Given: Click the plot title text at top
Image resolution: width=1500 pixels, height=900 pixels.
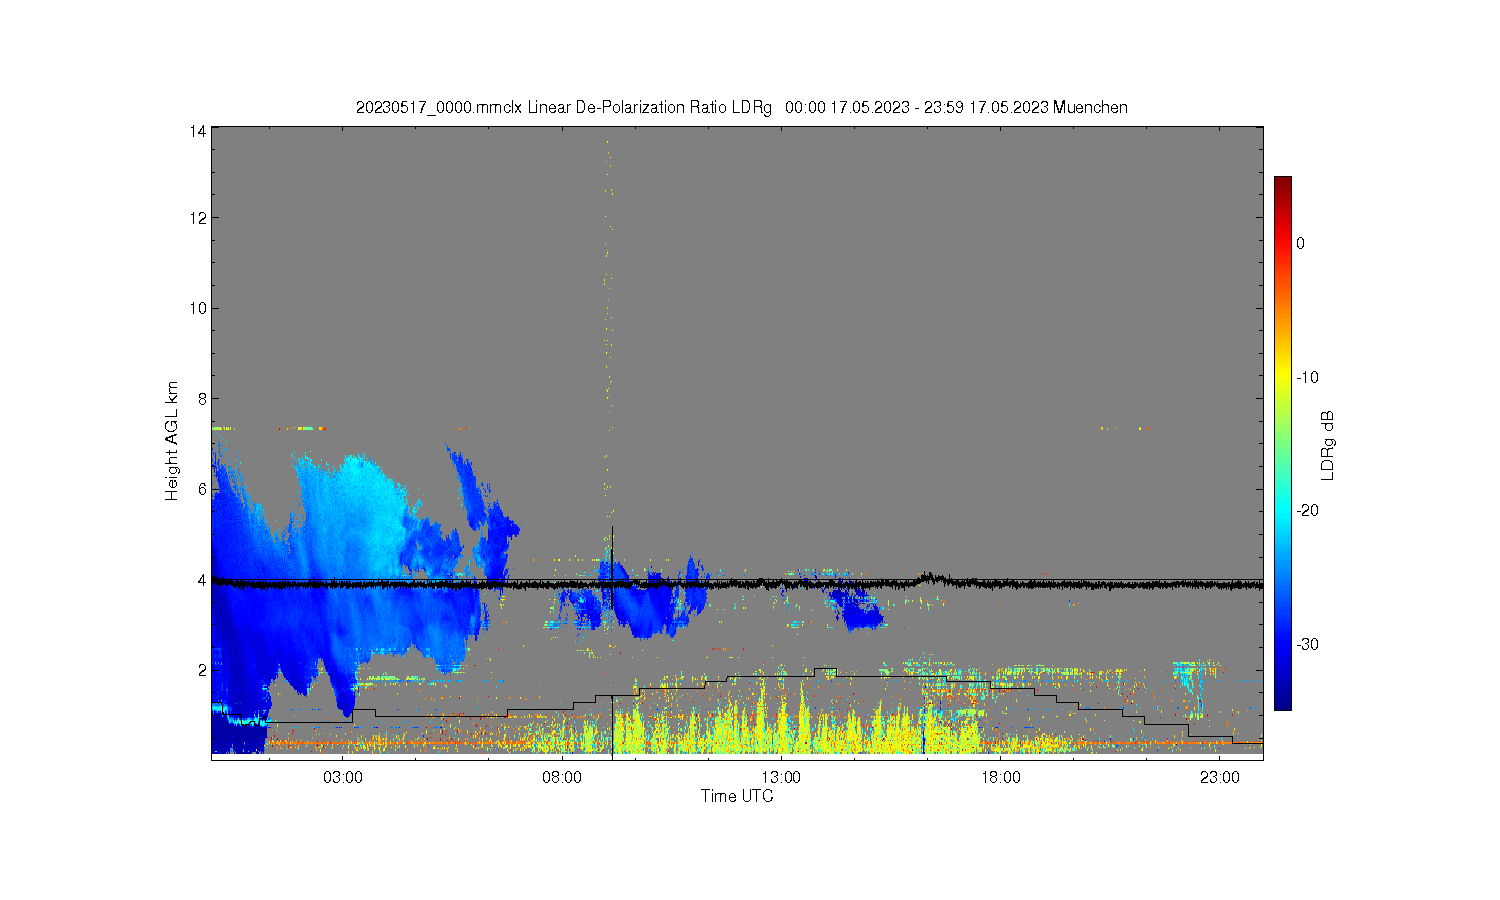Looking at the screenshot, I should (x=741, y=107).
